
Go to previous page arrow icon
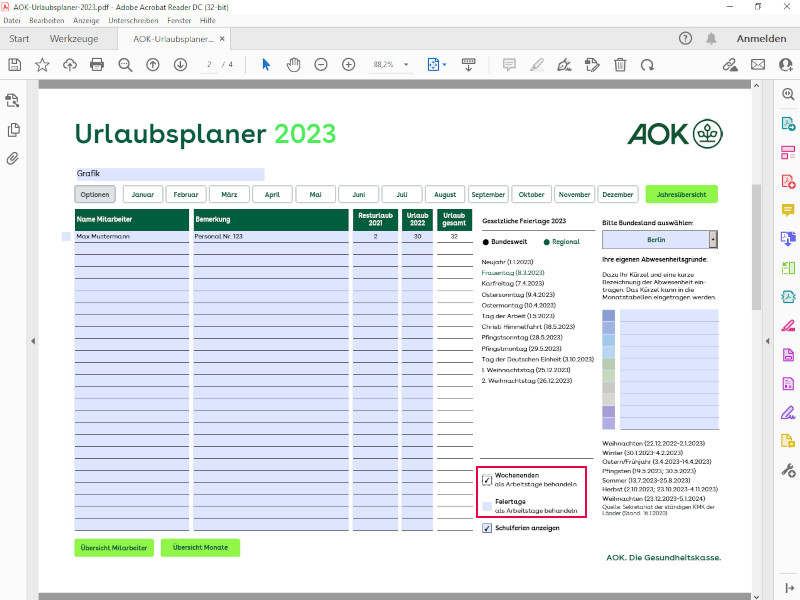pos(153,65)
